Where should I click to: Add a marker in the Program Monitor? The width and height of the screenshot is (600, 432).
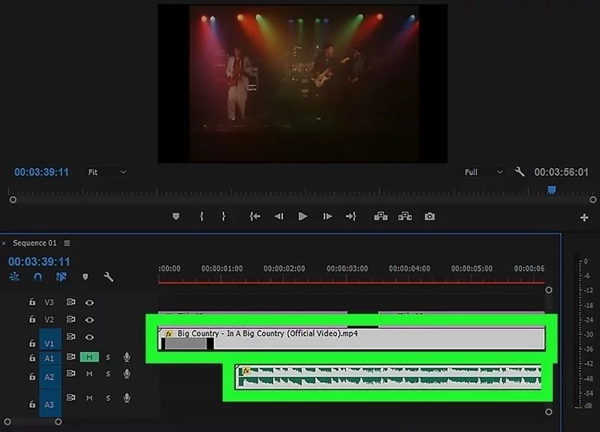[176, 217]
